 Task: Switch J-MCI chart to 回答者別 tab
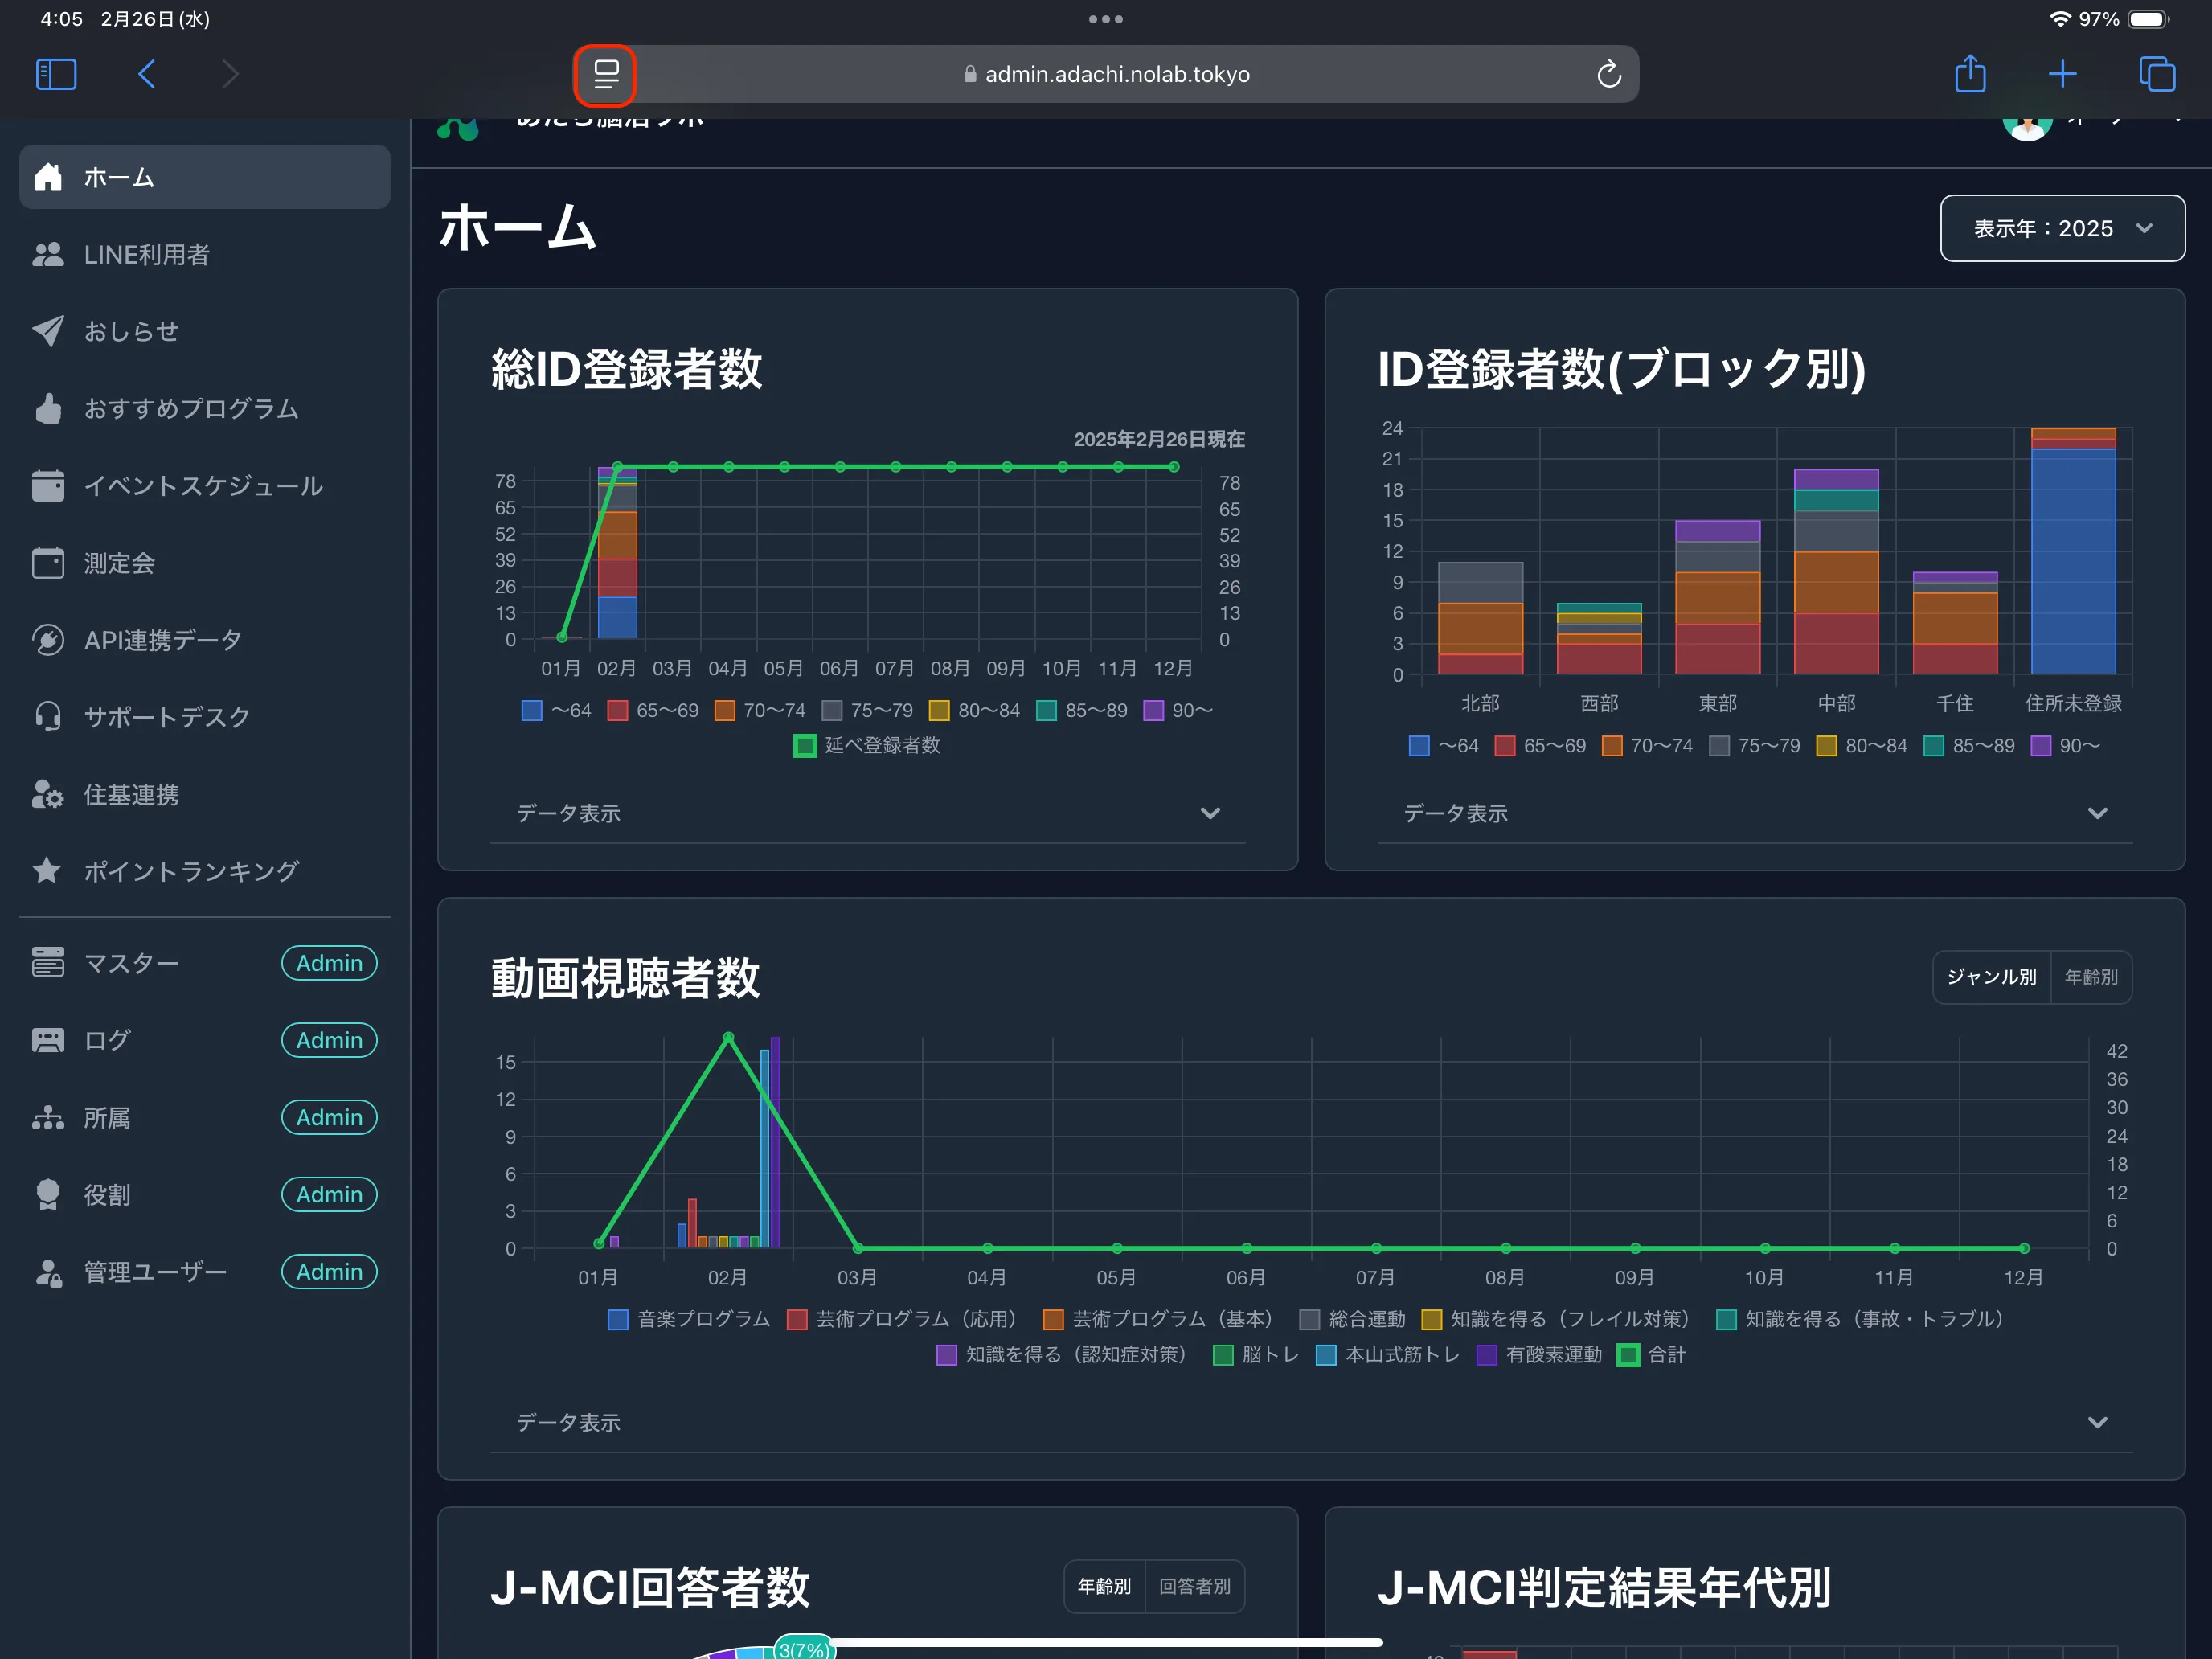click(1194, 1586)
